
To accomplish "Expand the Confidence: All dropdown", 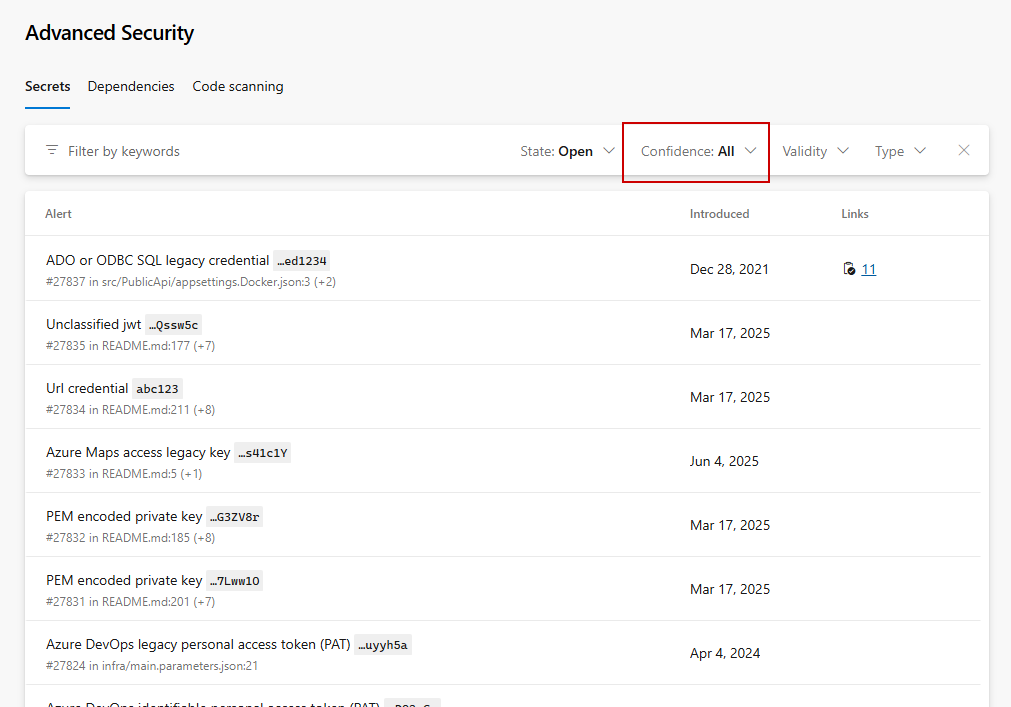I will coord(697,151).
